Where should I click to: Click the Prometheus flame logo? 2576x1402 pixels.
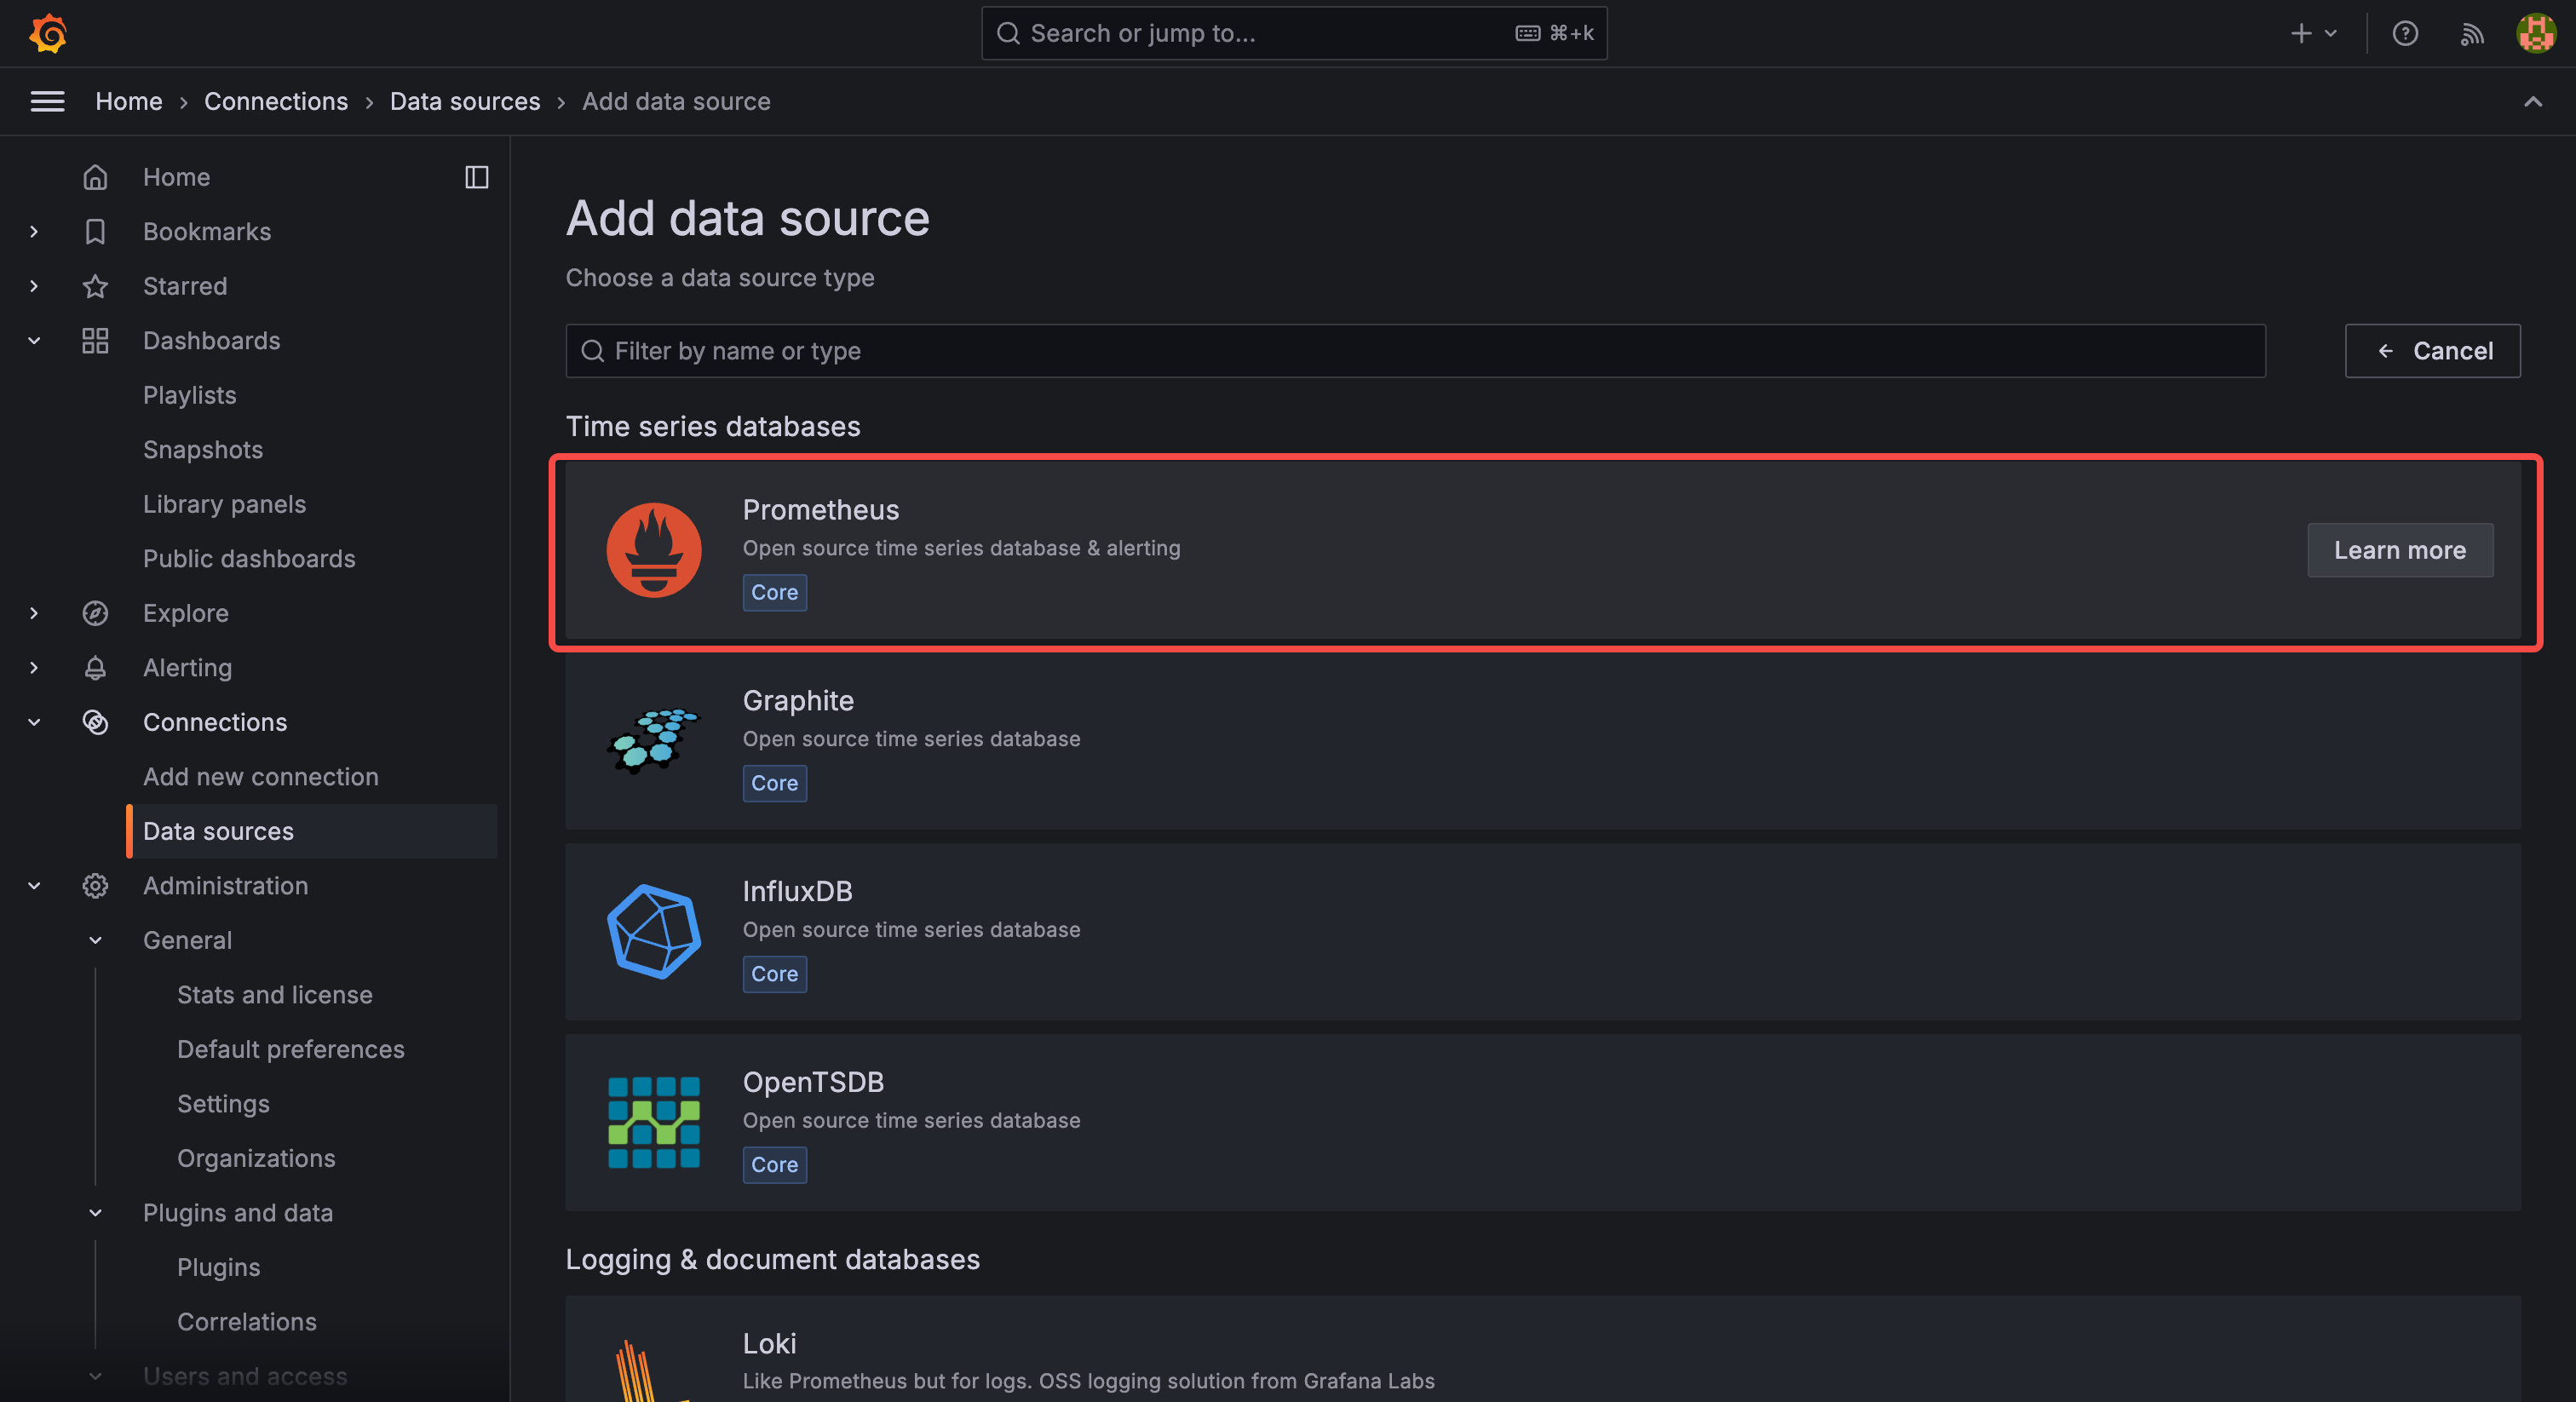tap(654, 550)
